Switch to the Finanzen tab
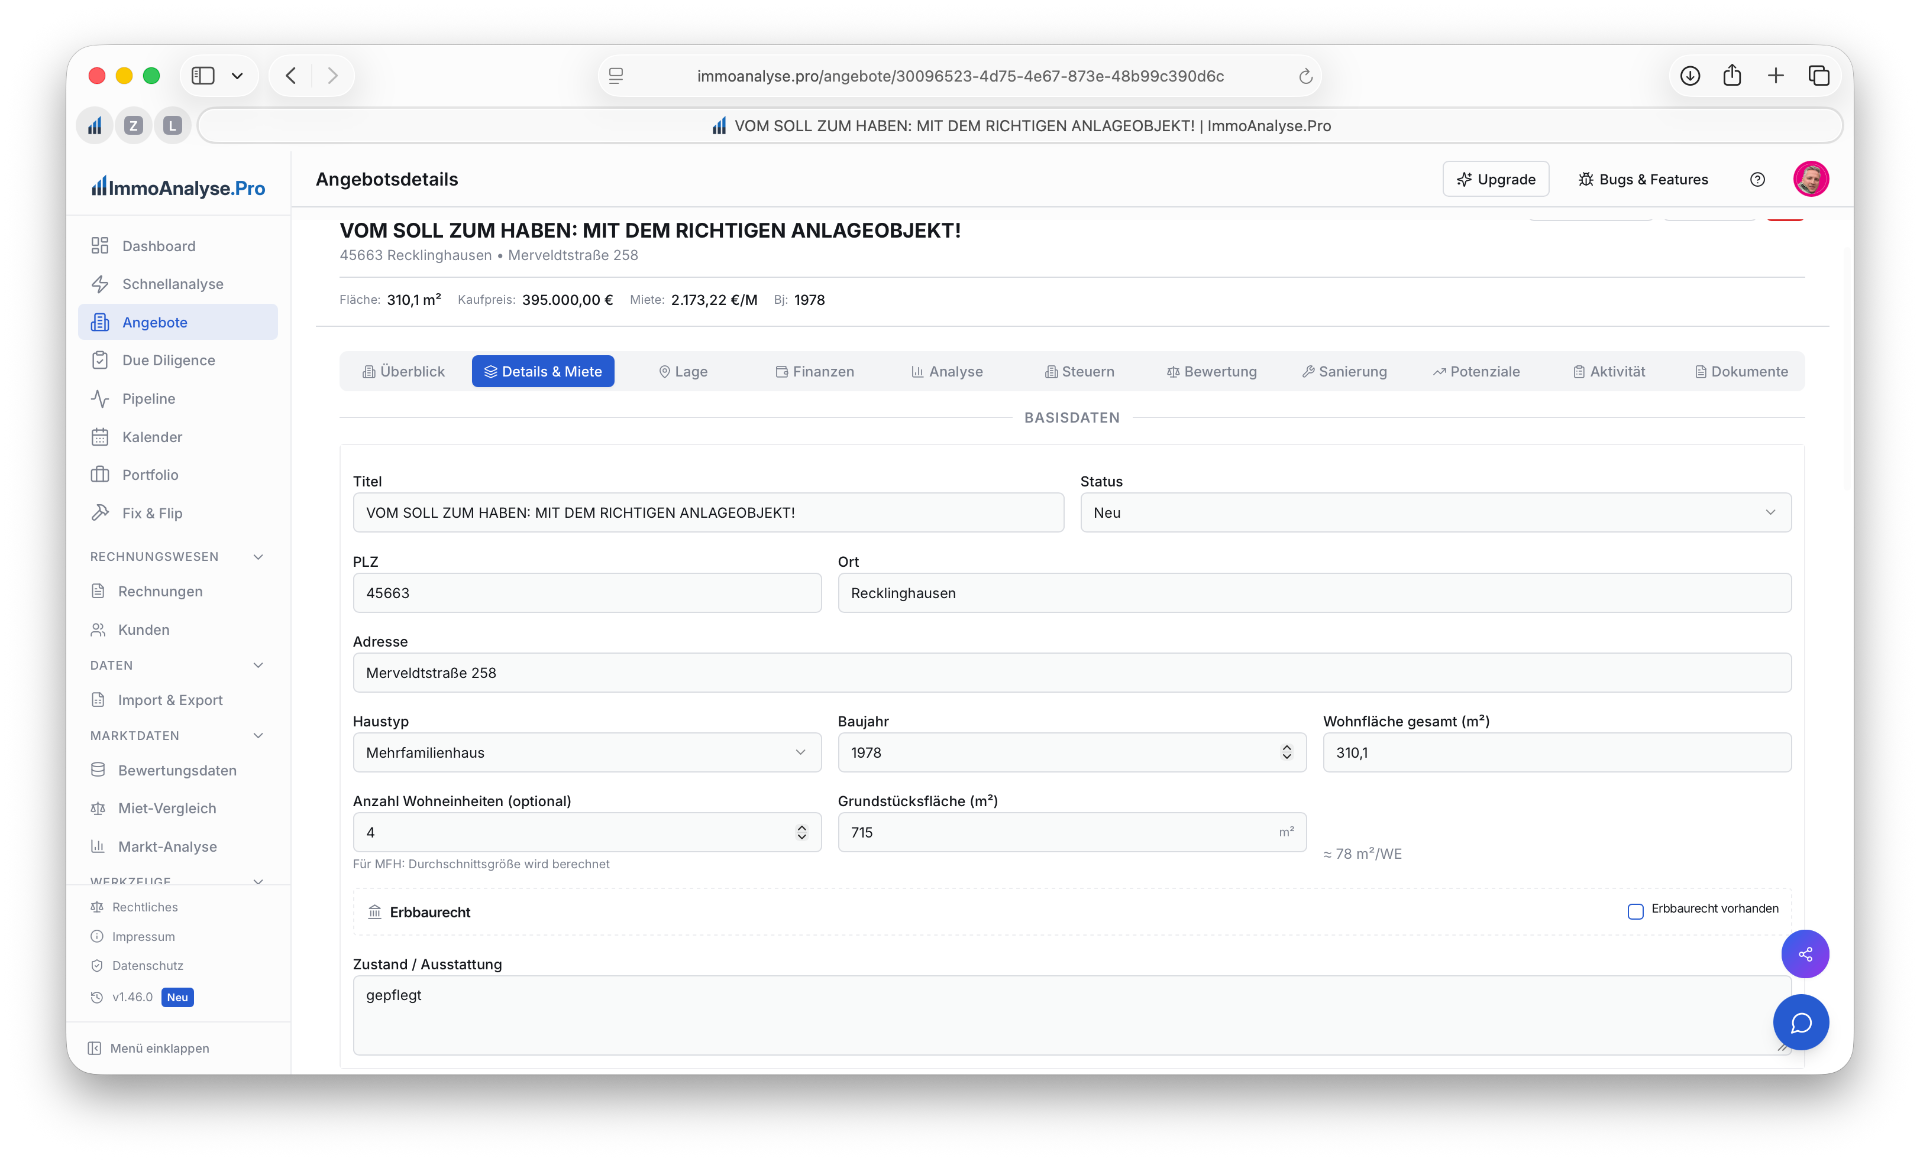The height and width of the screenshot is (1162, 1920). coord(815,371)
